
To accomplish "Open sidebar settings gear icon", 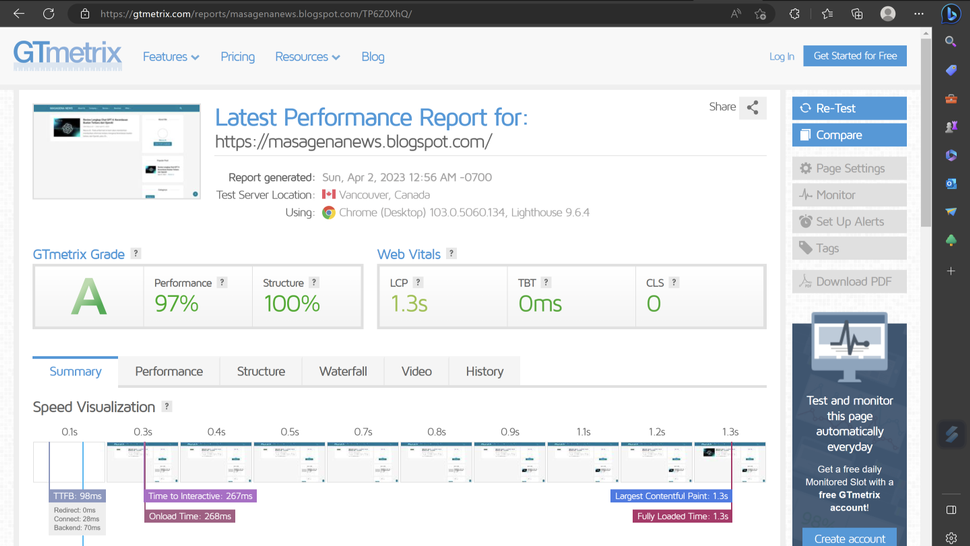I will click(x=951, y=537).
